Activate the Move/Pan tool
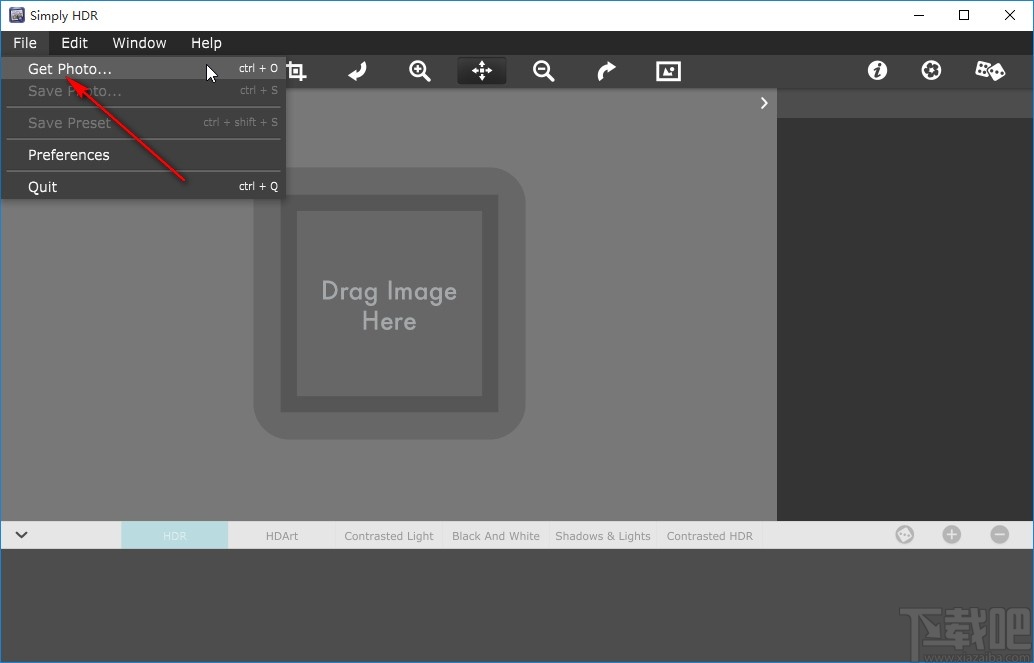The height and width of the screenshot is (663, 1034). click(482, 71)
